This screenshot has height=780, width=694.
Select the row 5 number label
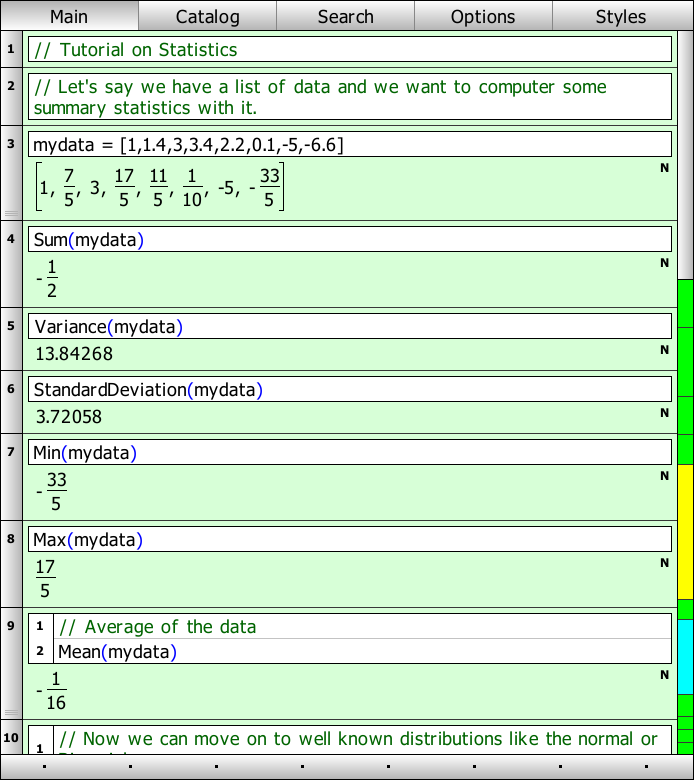(x=11, y=326)
